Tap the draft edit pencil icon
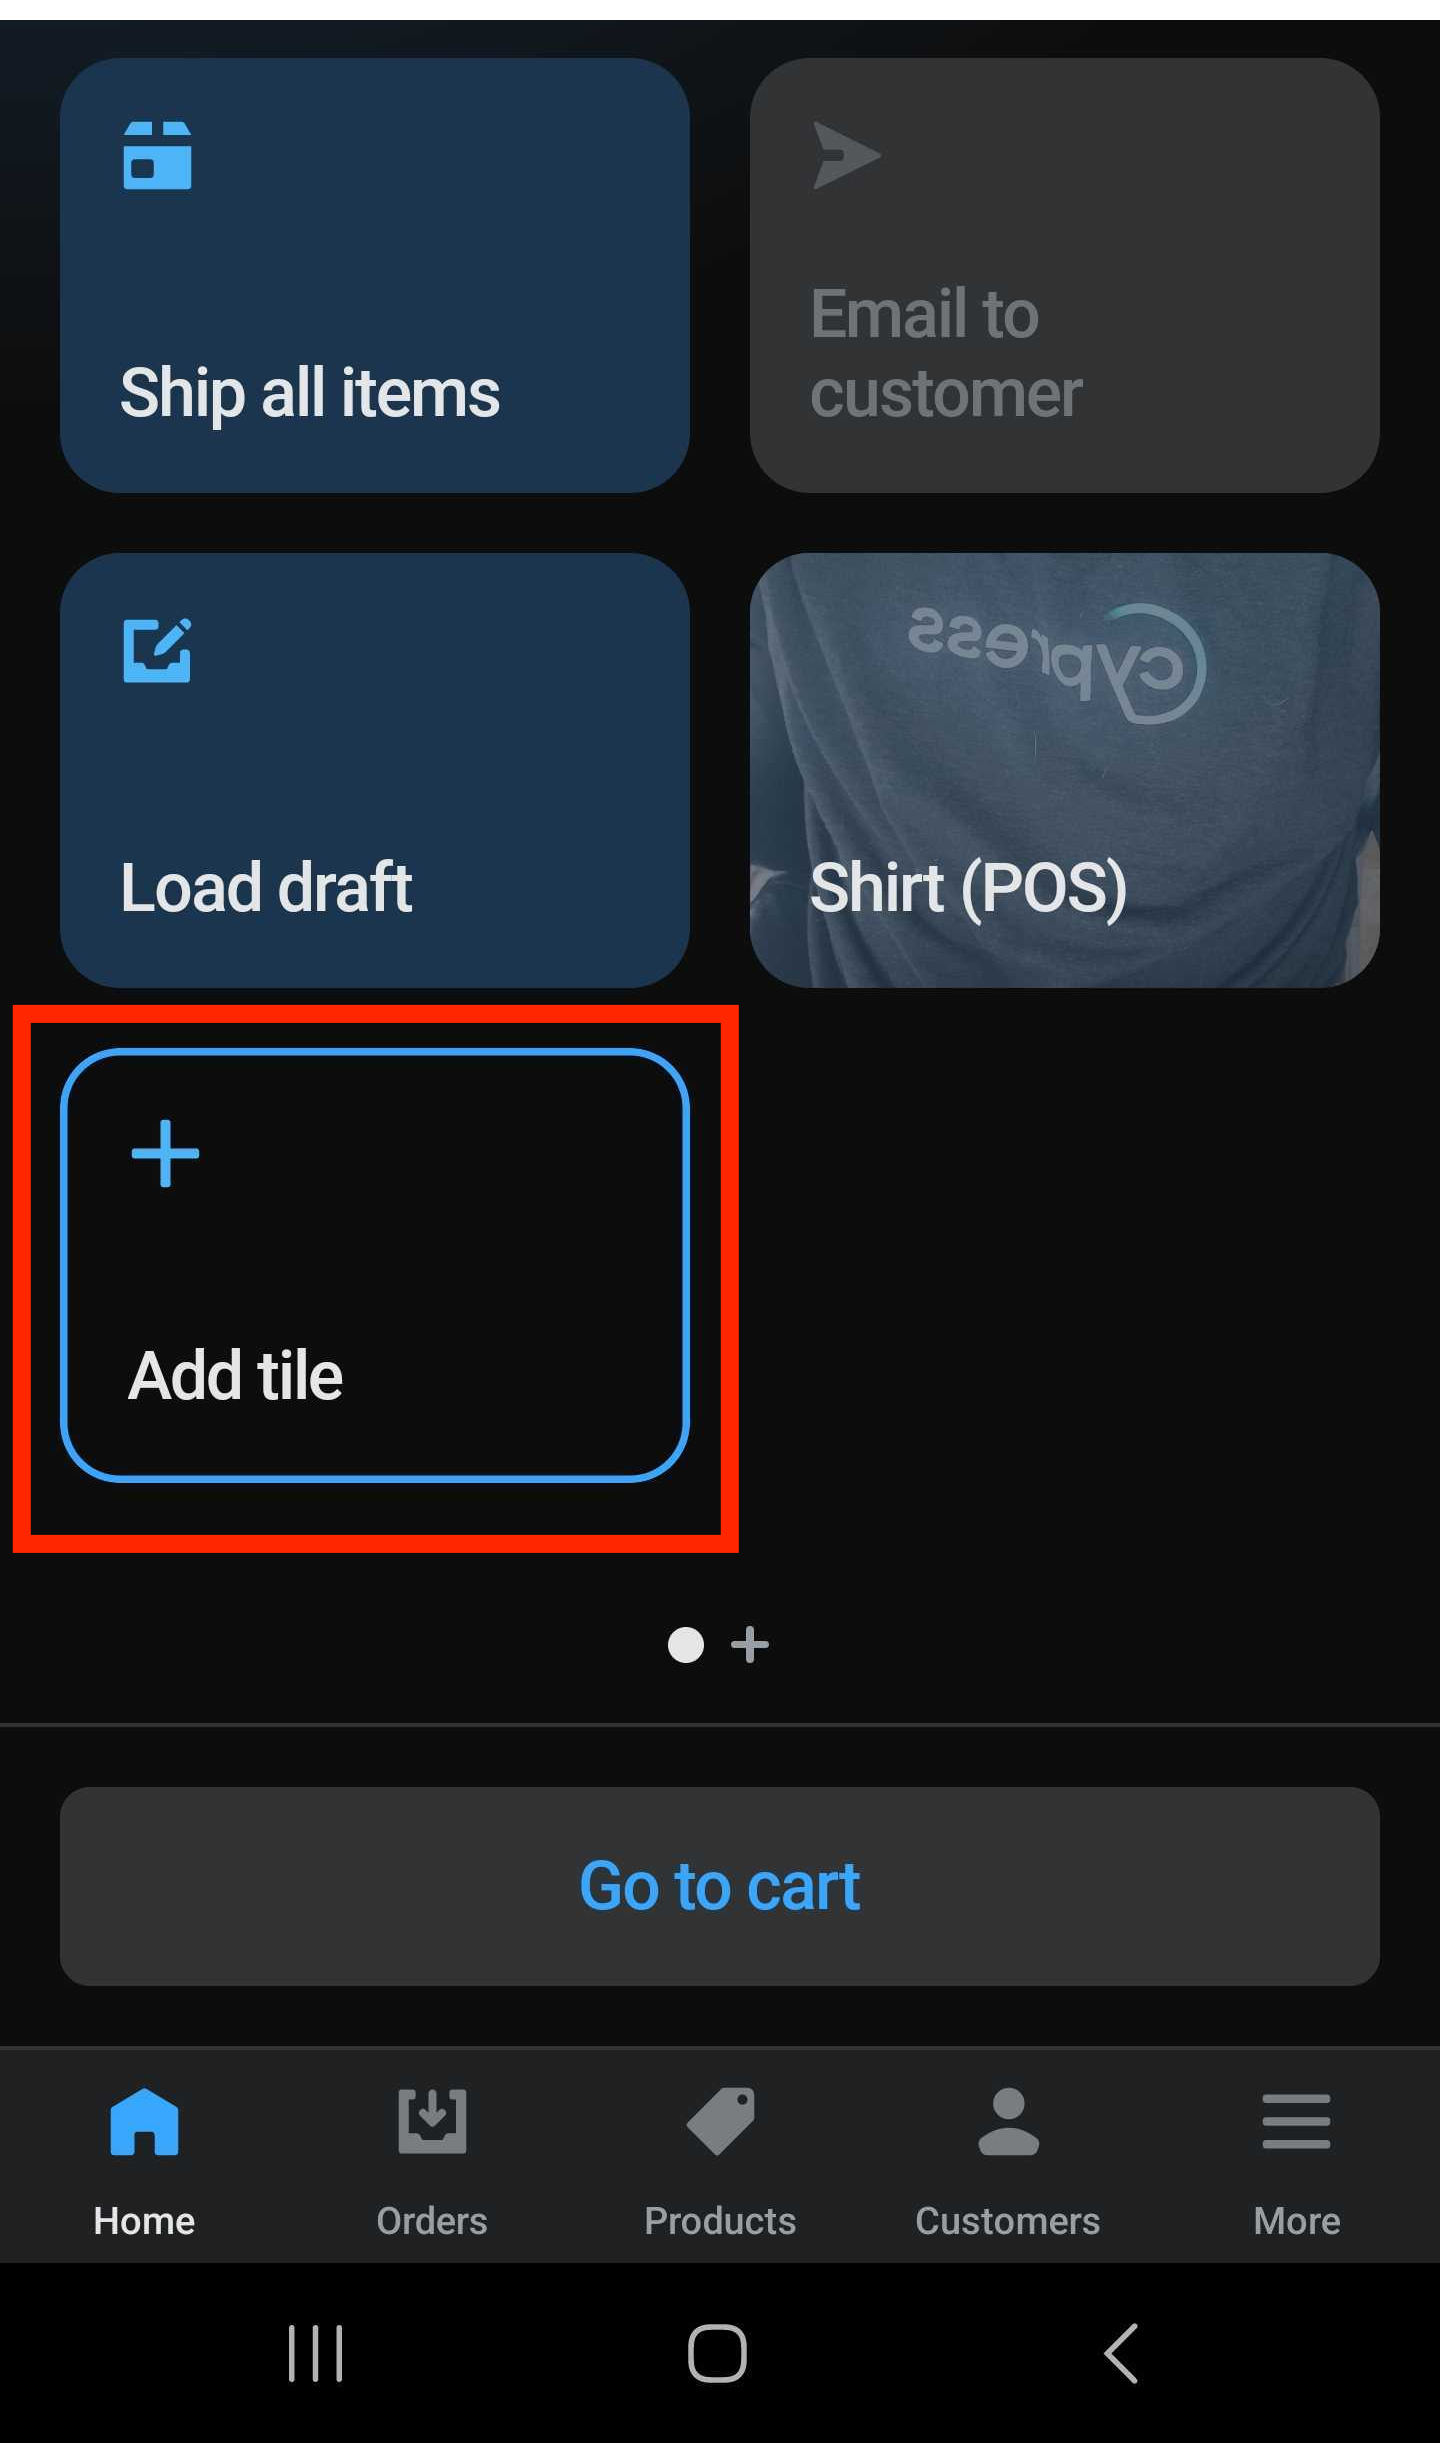Image resolution: width=1440 pixels, height=2443 pixels. coord(157,650)
